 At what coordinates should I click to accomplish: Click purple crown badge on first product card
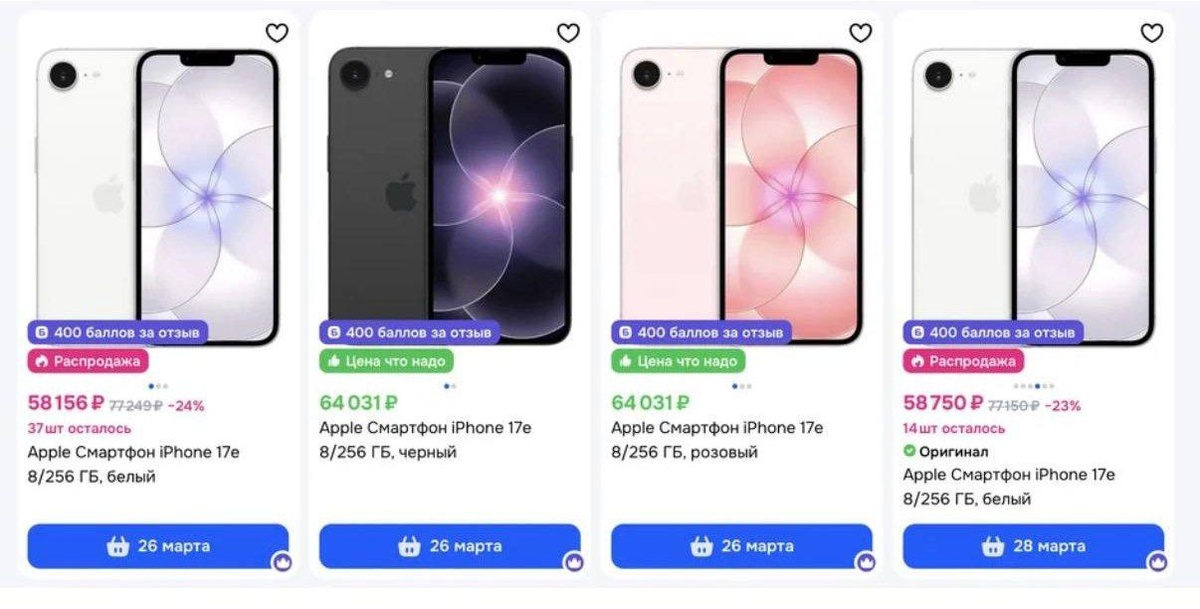coord(282,562)
